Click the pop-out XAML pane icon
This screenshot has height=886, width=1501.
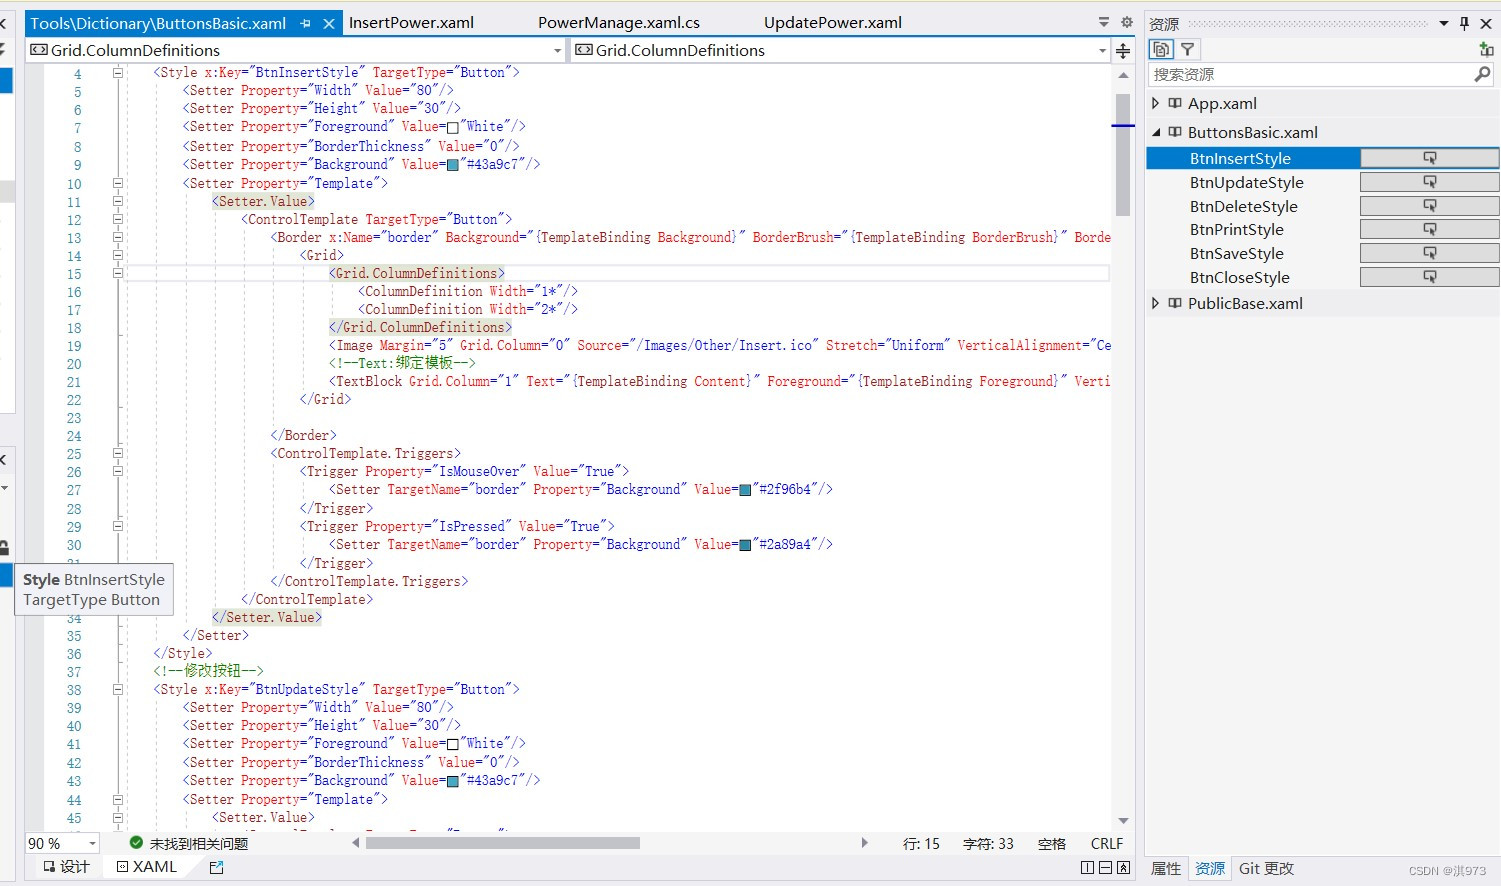click(x=217, y=867)
